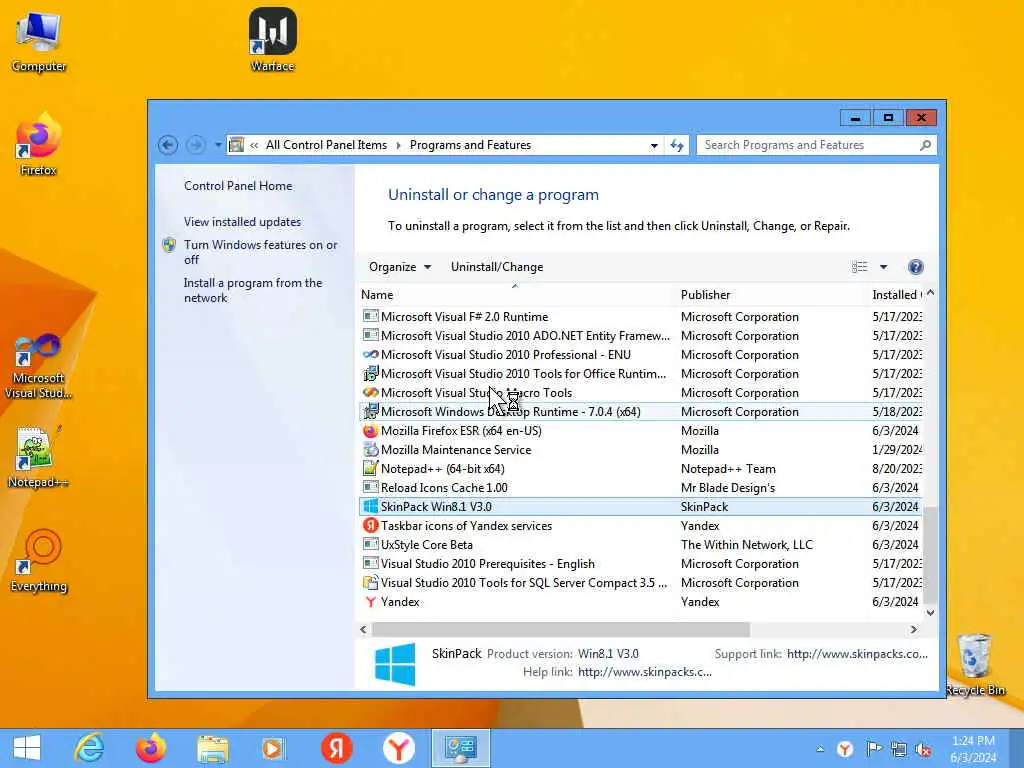The image size is (1024, 768).
Task: Click the search magnifier icon
Action: [x=925, y=145]
